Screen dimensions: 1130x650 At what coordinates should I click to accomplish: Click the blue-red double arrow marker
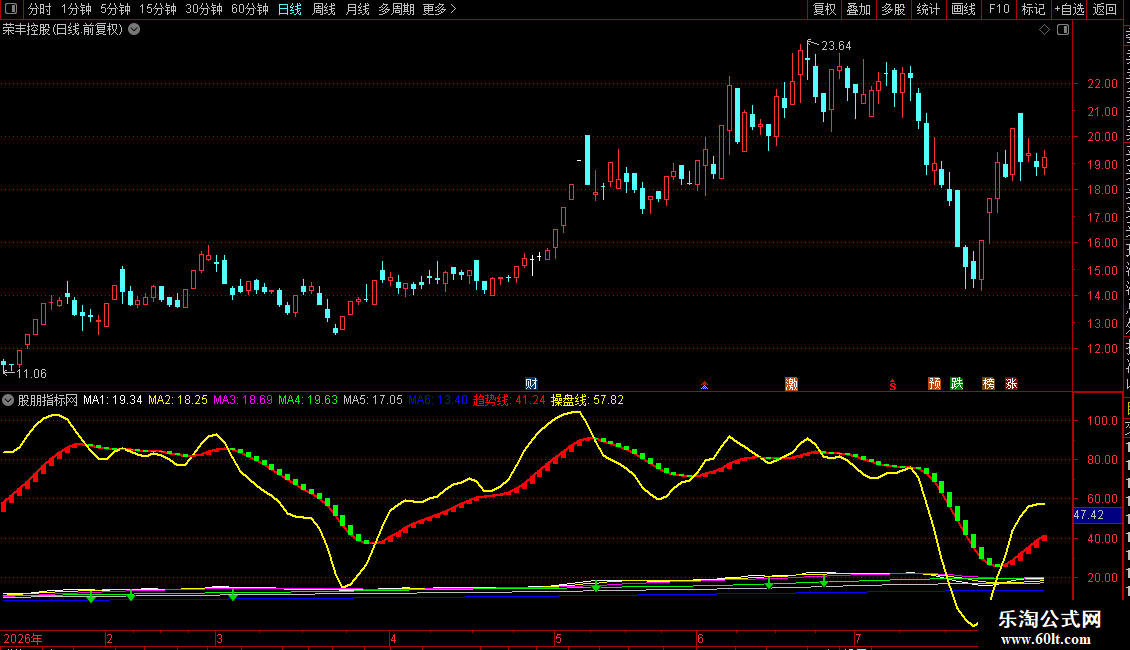coord(704,386)
